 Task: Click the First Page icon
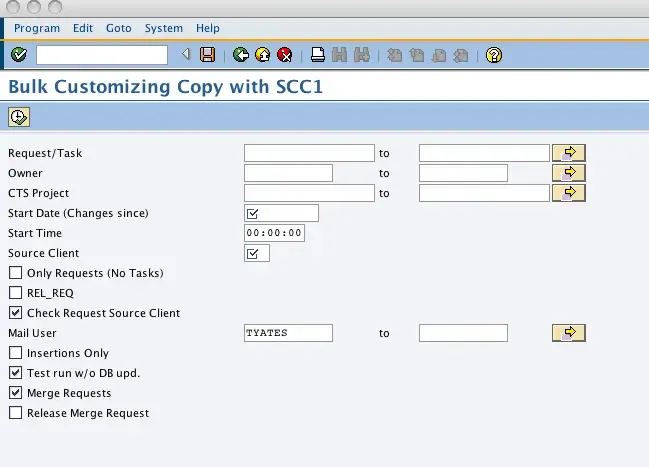[394, 55]
